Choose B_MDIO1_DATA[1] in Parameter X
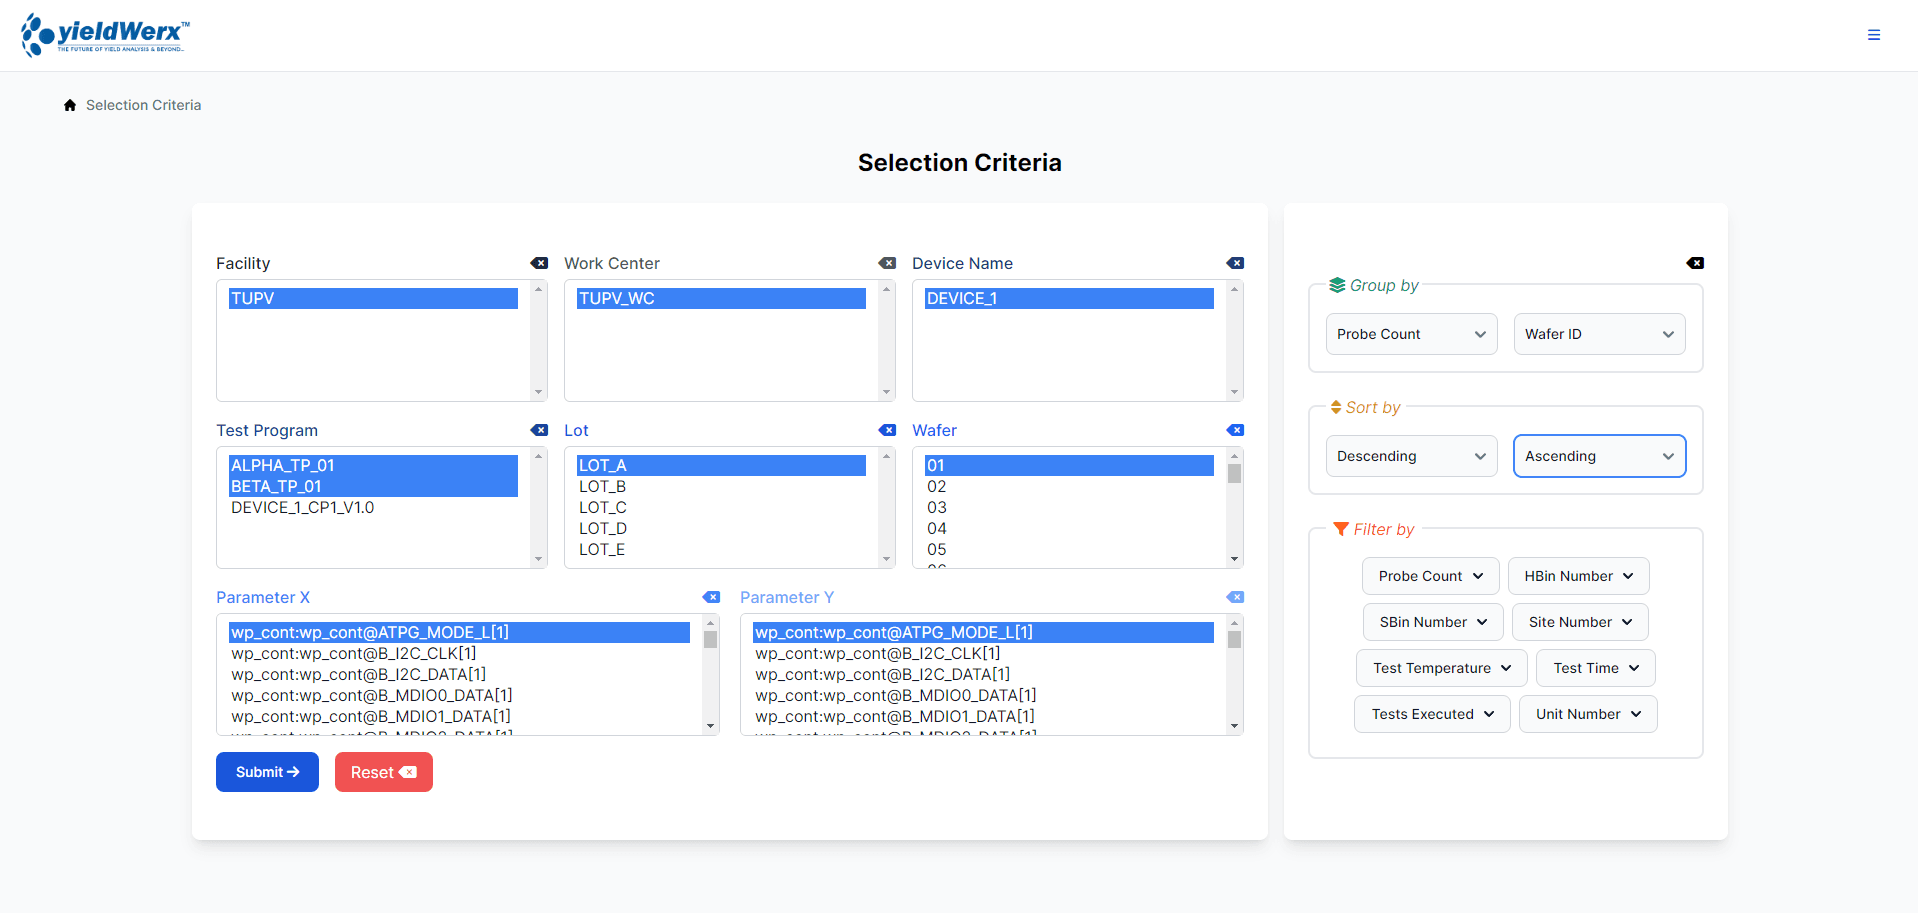This screenshot has height=913, width=1918. pos(459,716)
